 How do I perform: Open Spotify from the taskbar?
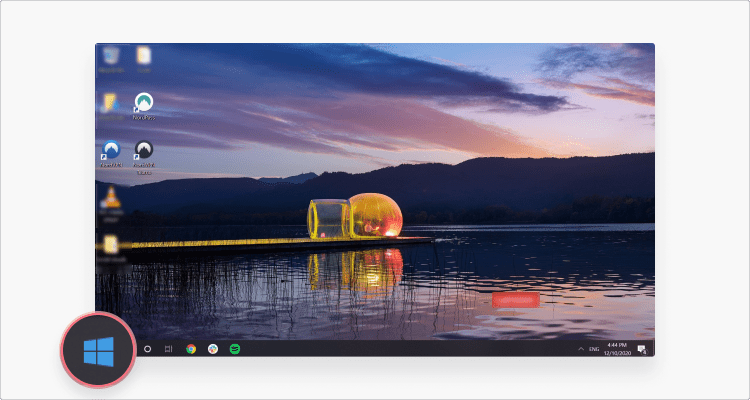(235, 349)
